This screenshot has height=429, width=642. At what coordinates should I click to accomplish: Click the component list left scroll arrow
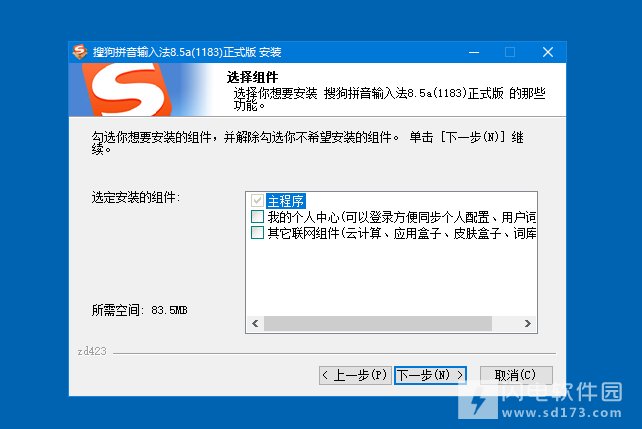[x=255, y=323]
